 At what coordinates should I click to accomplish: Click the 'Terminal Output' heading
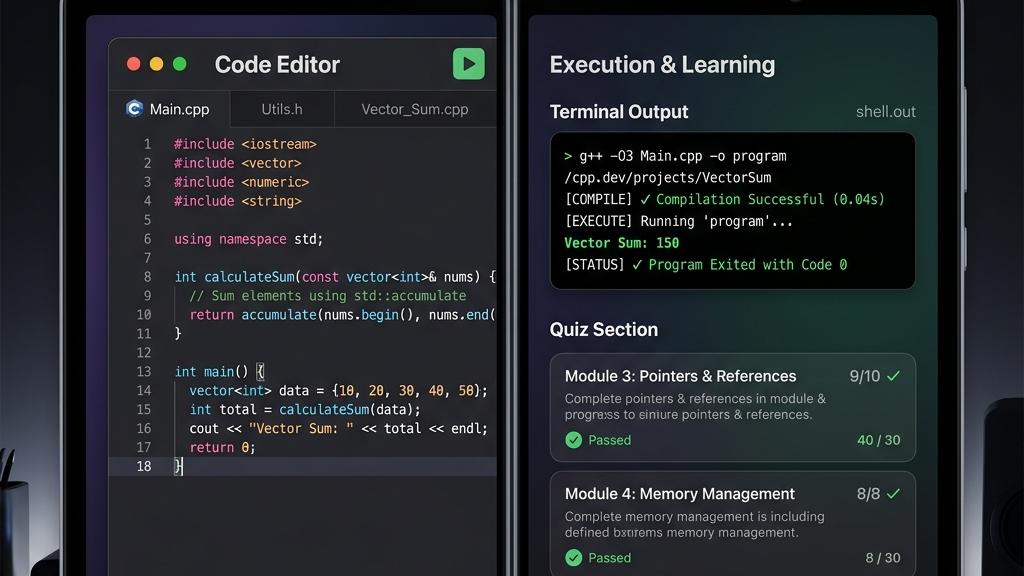coord(619,112)
